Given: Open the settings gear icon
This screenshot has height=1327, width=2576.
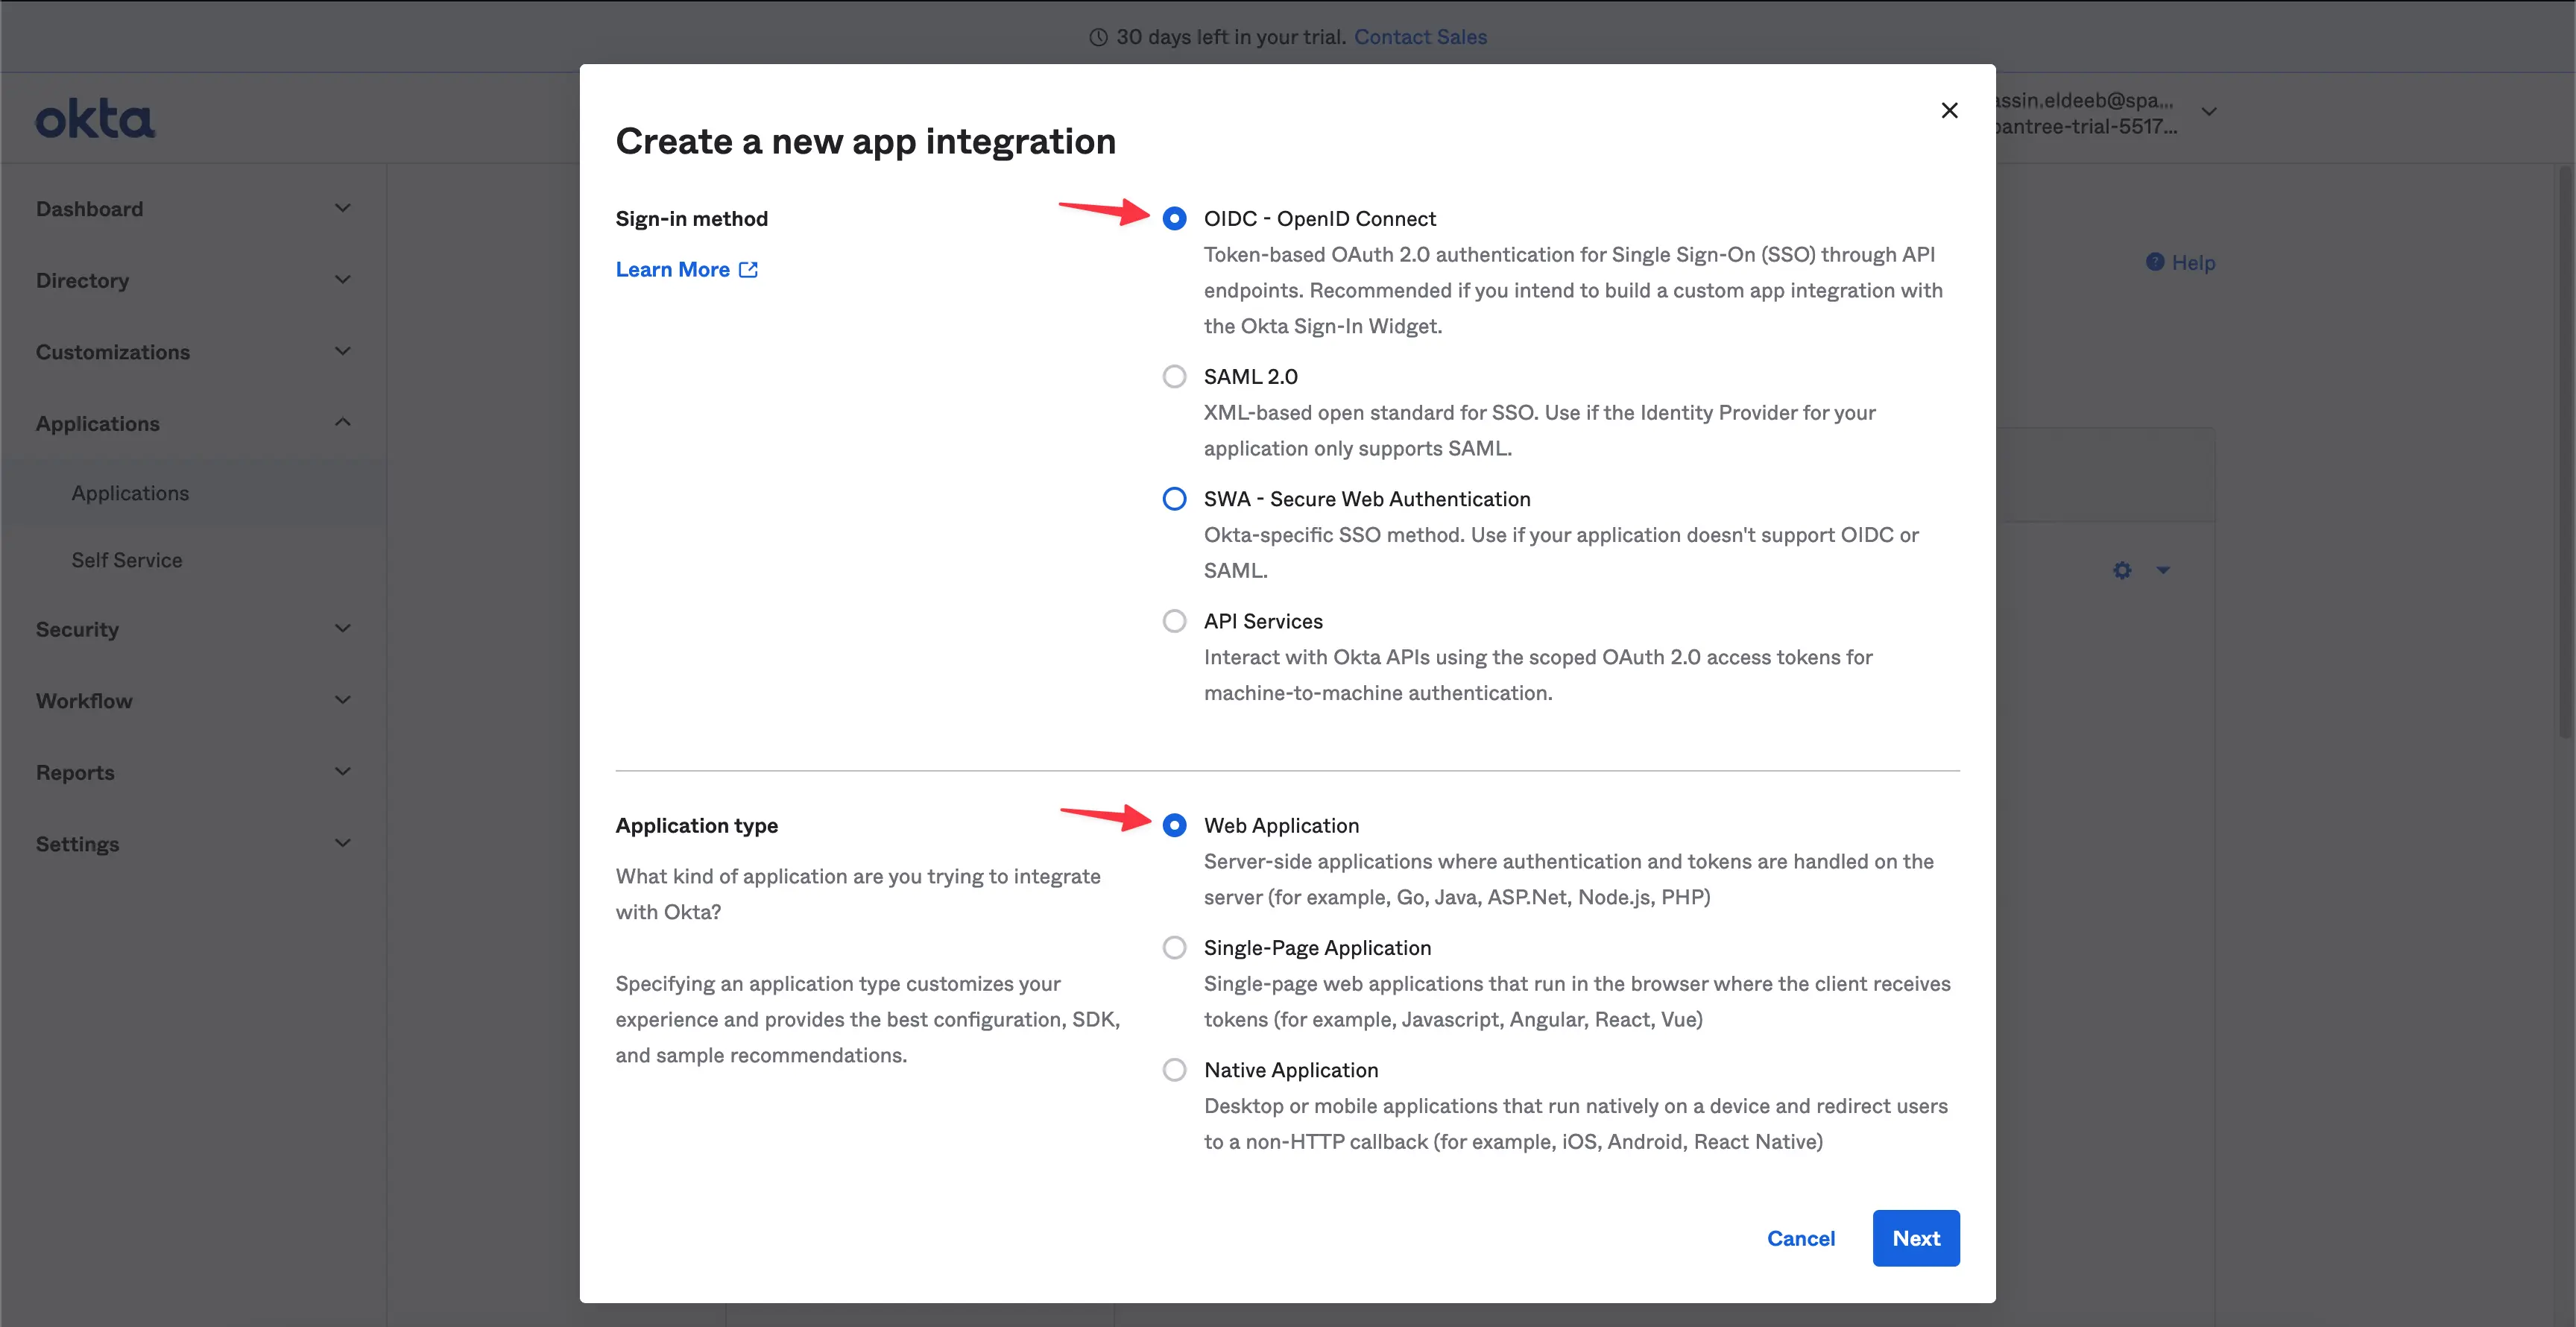Looking at the screenshot, I should (2121, 570).
